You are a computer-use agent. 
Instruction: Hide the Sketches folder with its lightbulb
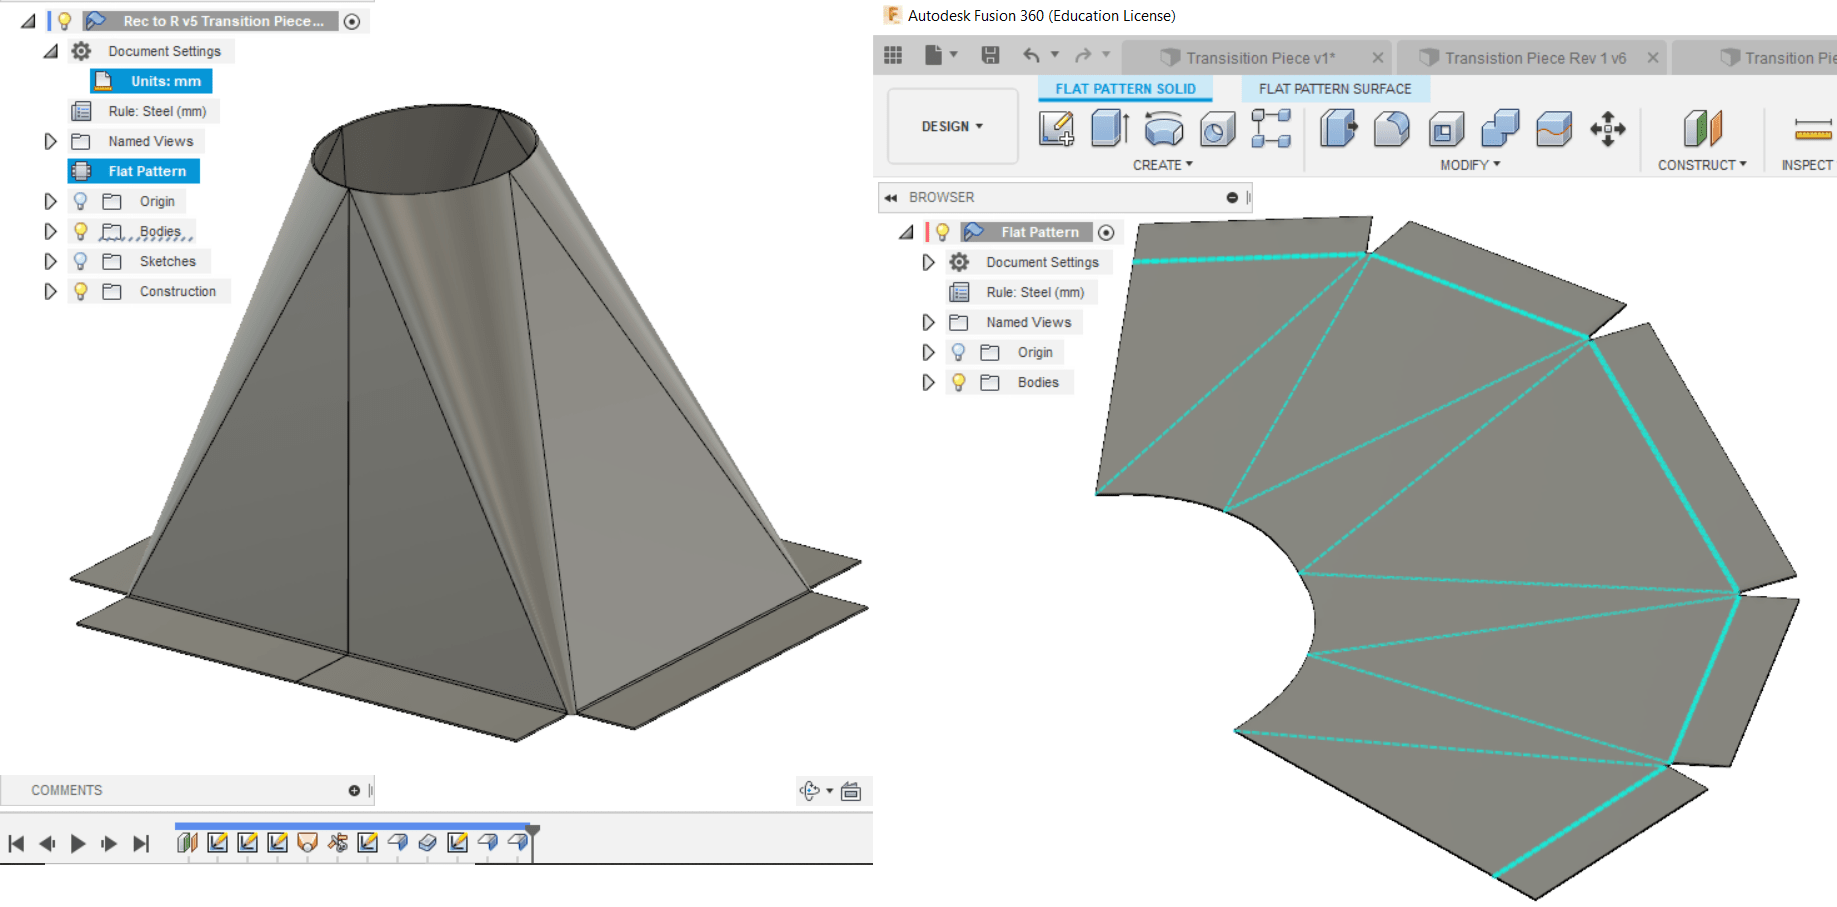point(81,261)
